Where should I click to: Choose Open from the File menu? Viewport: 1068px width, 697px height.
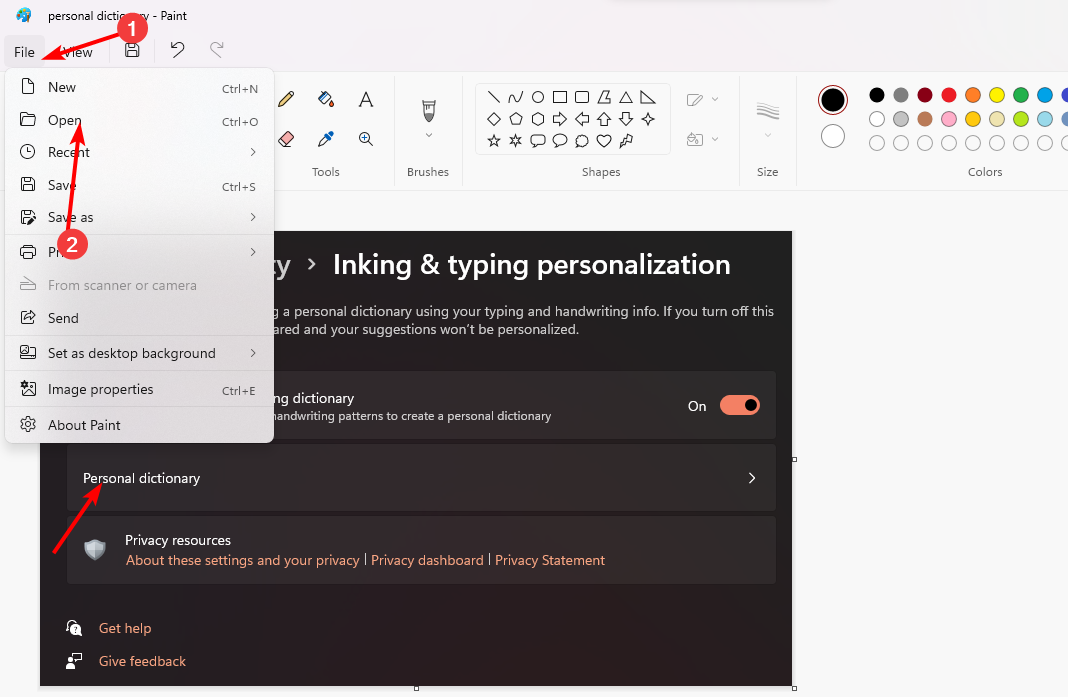coord(140,121)
